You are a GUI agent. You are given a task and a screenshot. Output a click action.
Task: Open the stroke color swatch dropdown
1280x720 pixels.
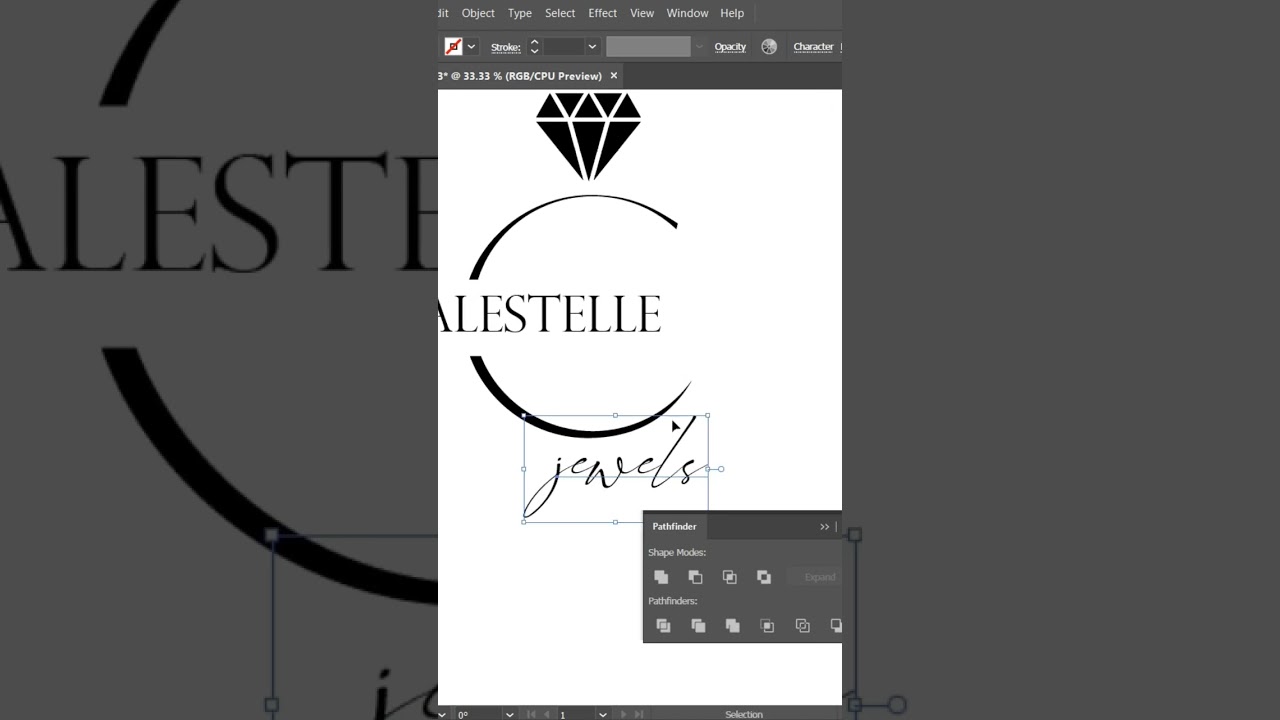tap(471, 47)
